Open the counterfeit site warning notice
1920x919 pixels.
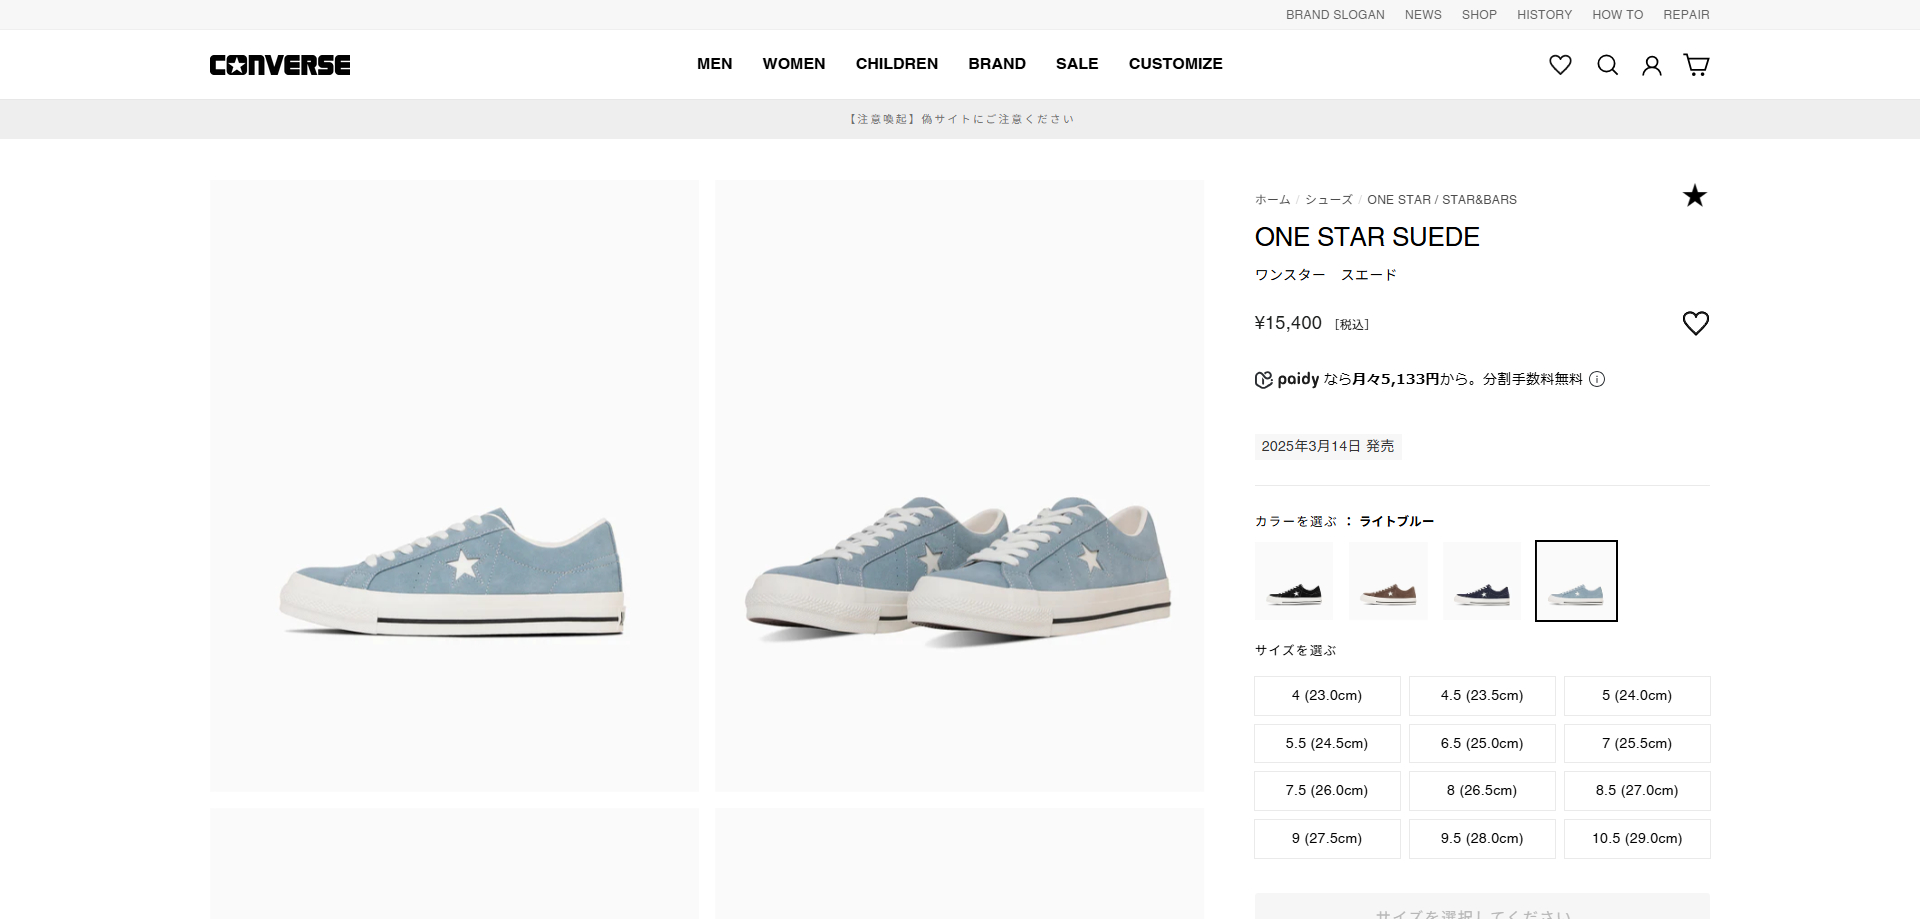[960, 118]
